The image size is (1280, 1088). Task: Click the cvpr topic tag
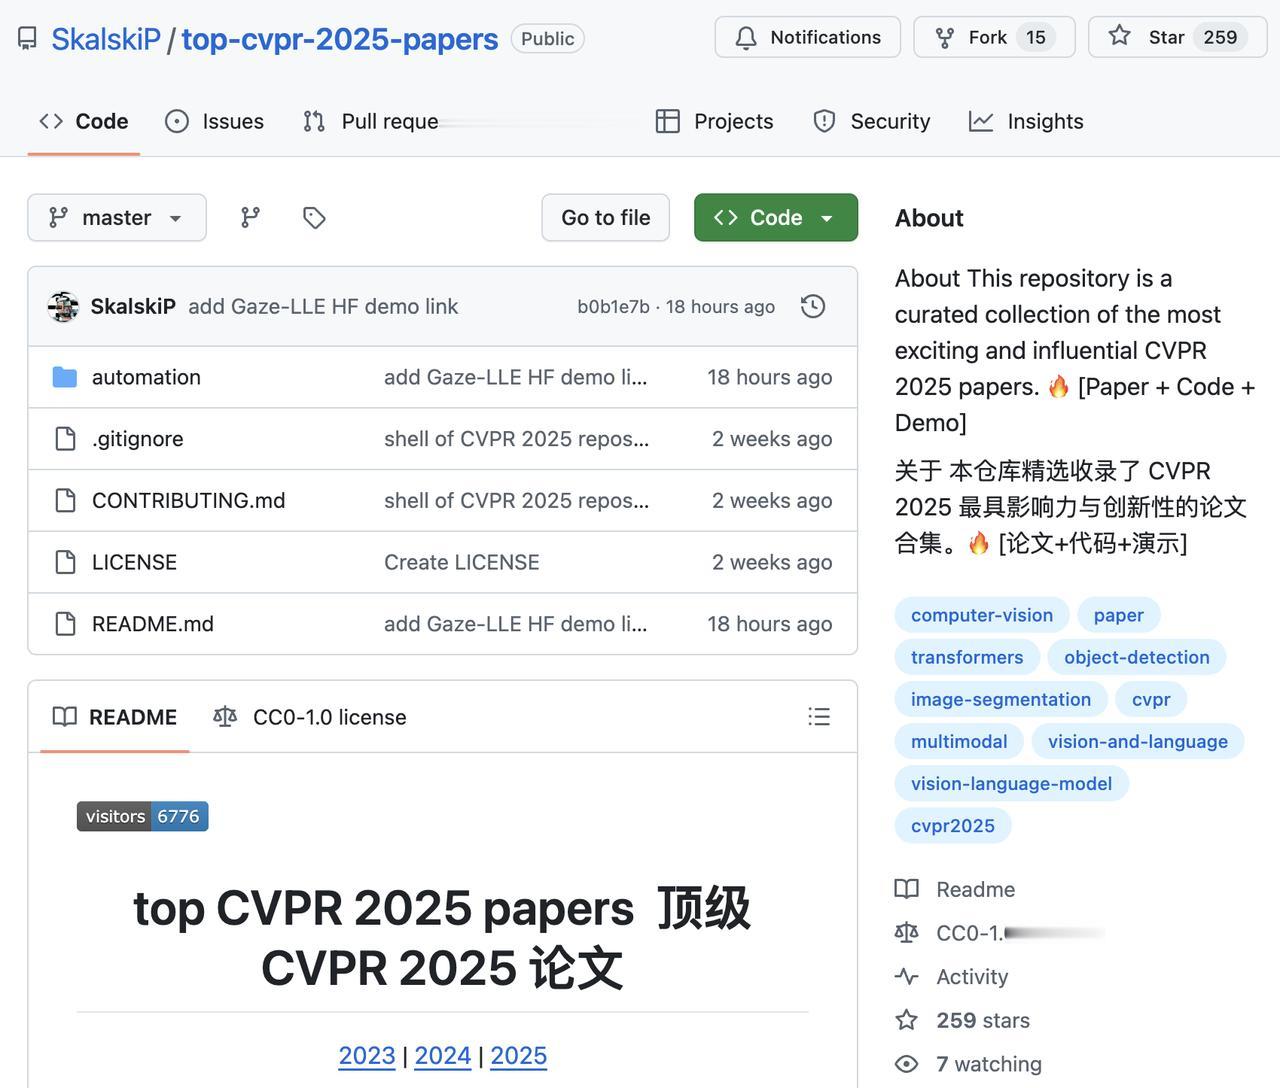click(x=1151, y=699)
